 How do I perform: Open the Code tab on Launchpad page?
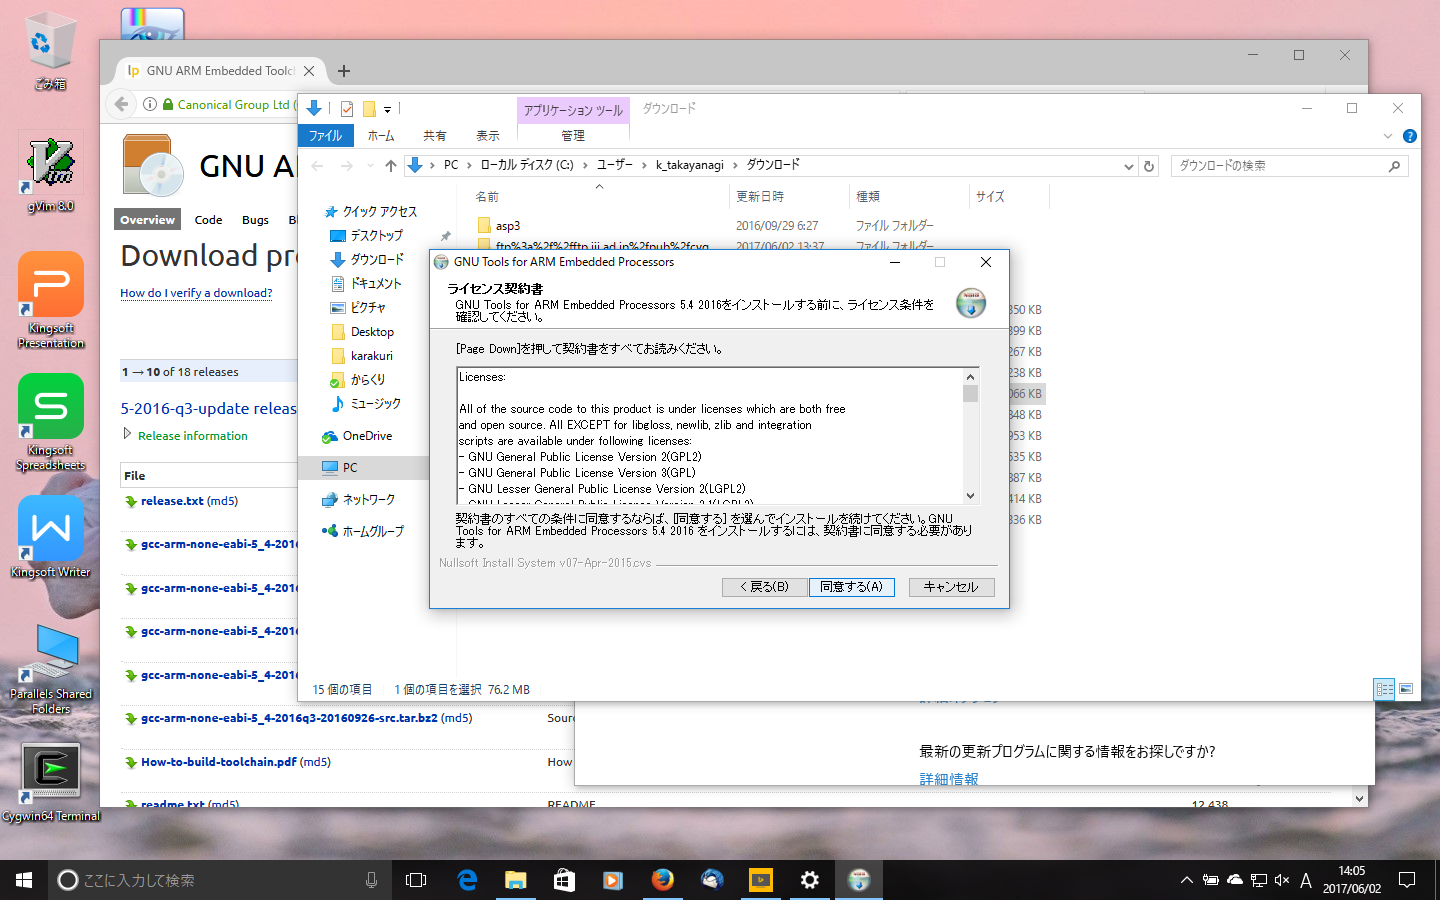(x=208, y=220)
